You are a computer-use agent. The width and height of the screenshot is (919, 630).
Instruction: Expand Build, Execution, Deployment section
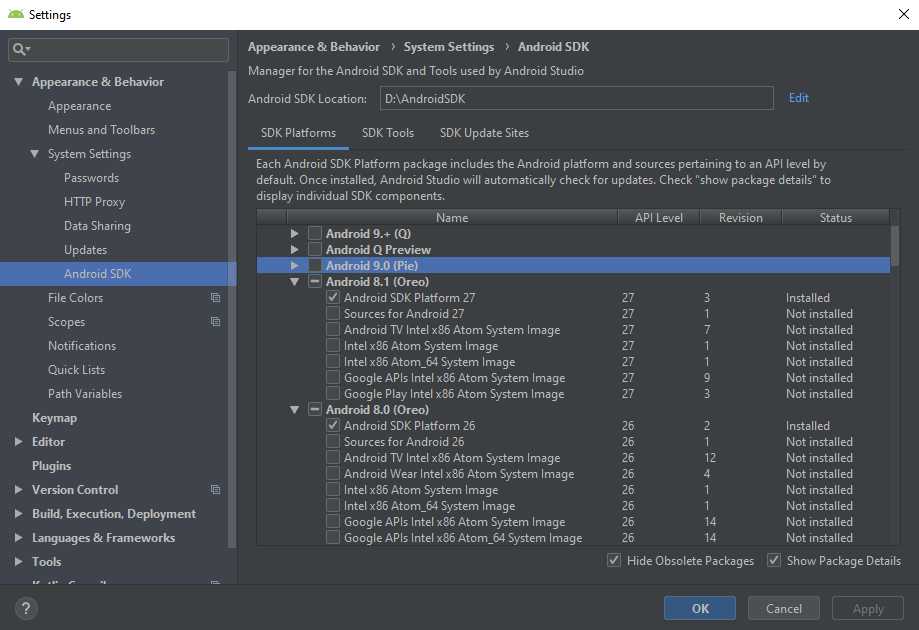coord(19,513)
